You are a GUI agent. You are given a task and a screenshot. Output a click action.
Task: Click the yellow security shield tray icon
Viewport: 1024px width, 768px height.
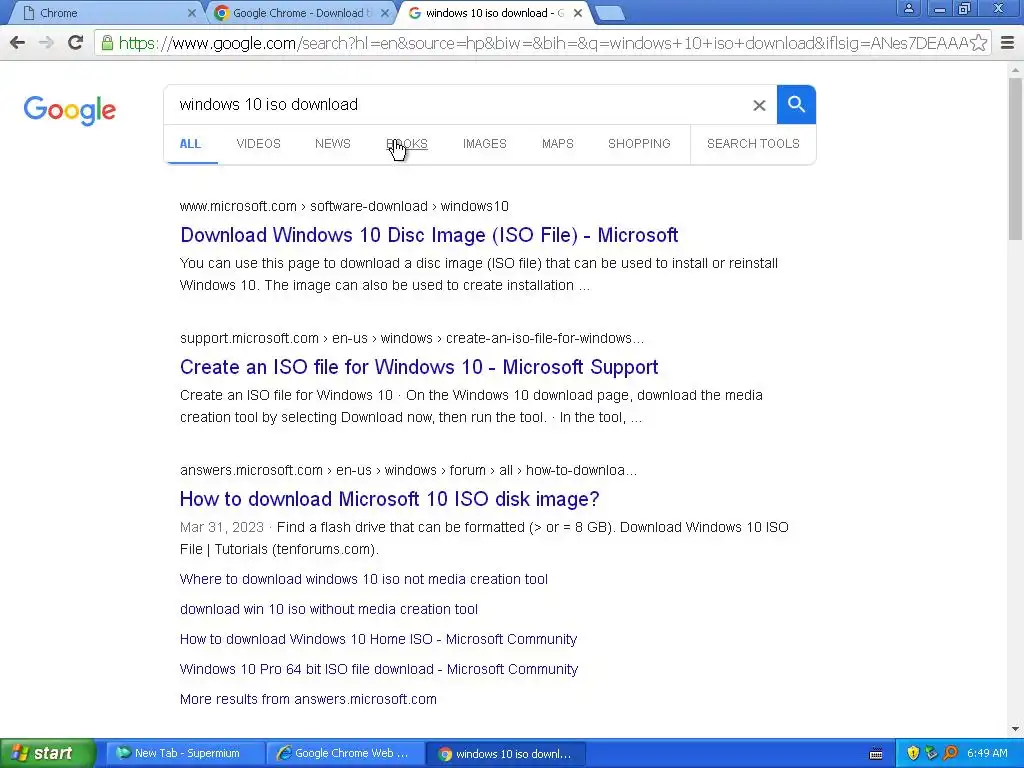coord(913,753)
